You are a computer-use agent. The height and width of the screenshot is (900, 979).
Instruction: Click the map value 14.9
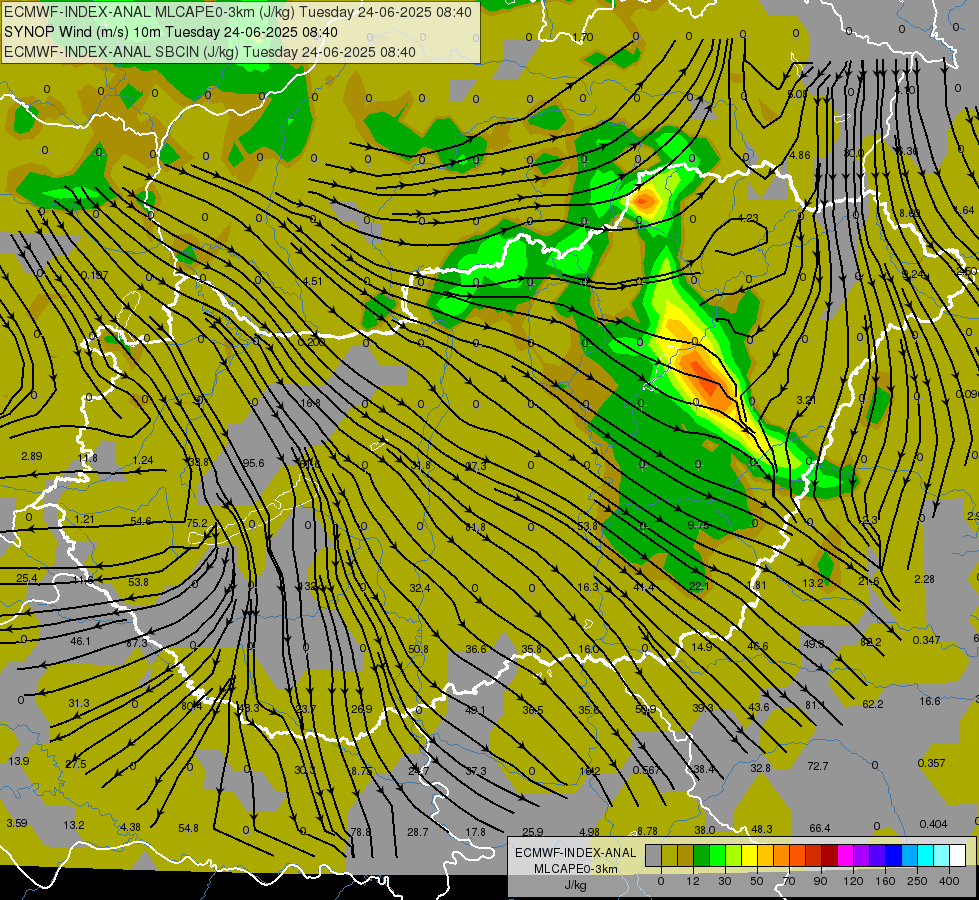[702, 647]
